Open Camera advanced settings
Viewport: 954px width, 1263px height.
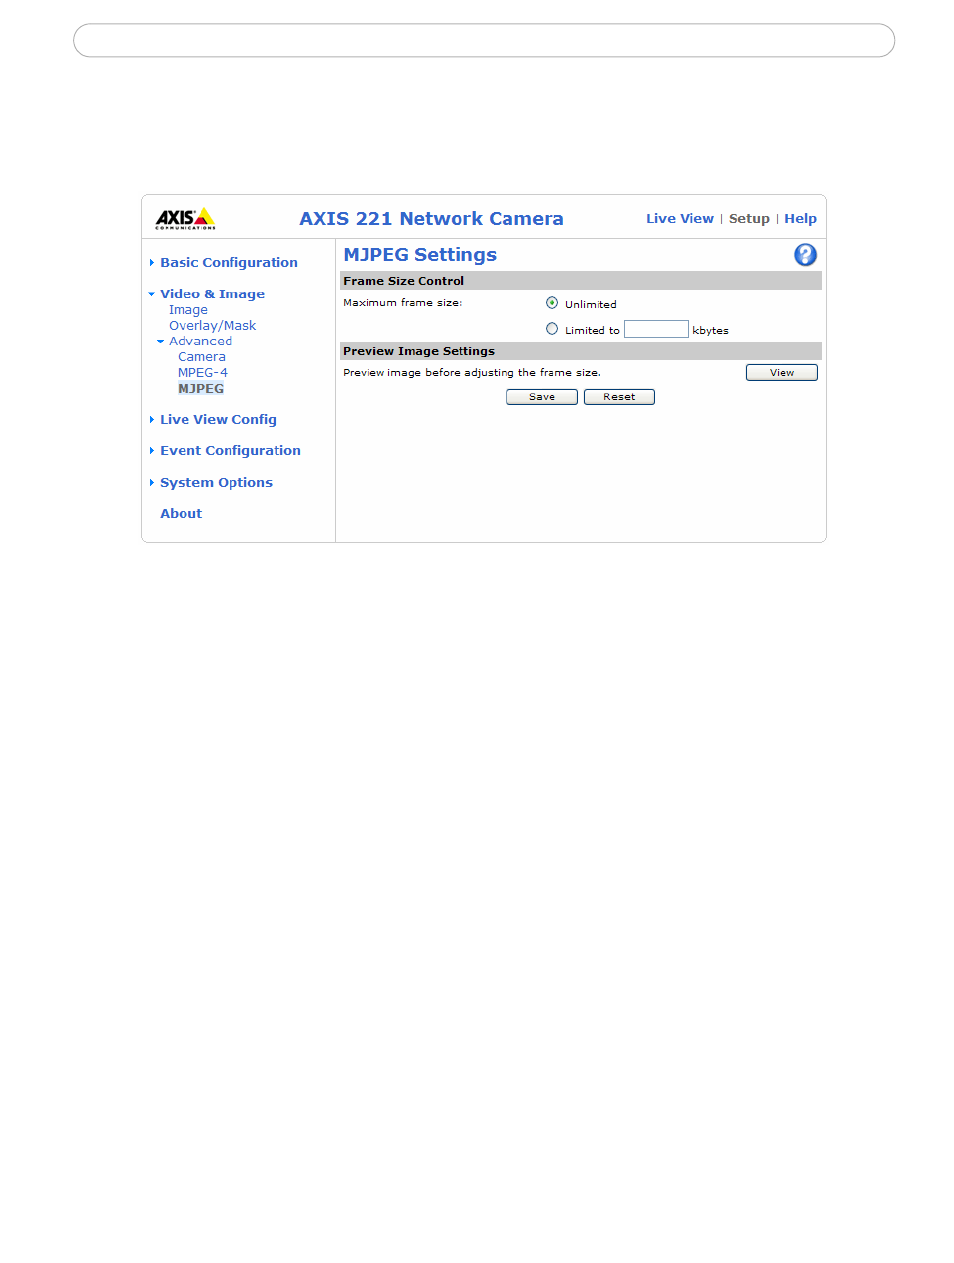(x=202, y=357)
